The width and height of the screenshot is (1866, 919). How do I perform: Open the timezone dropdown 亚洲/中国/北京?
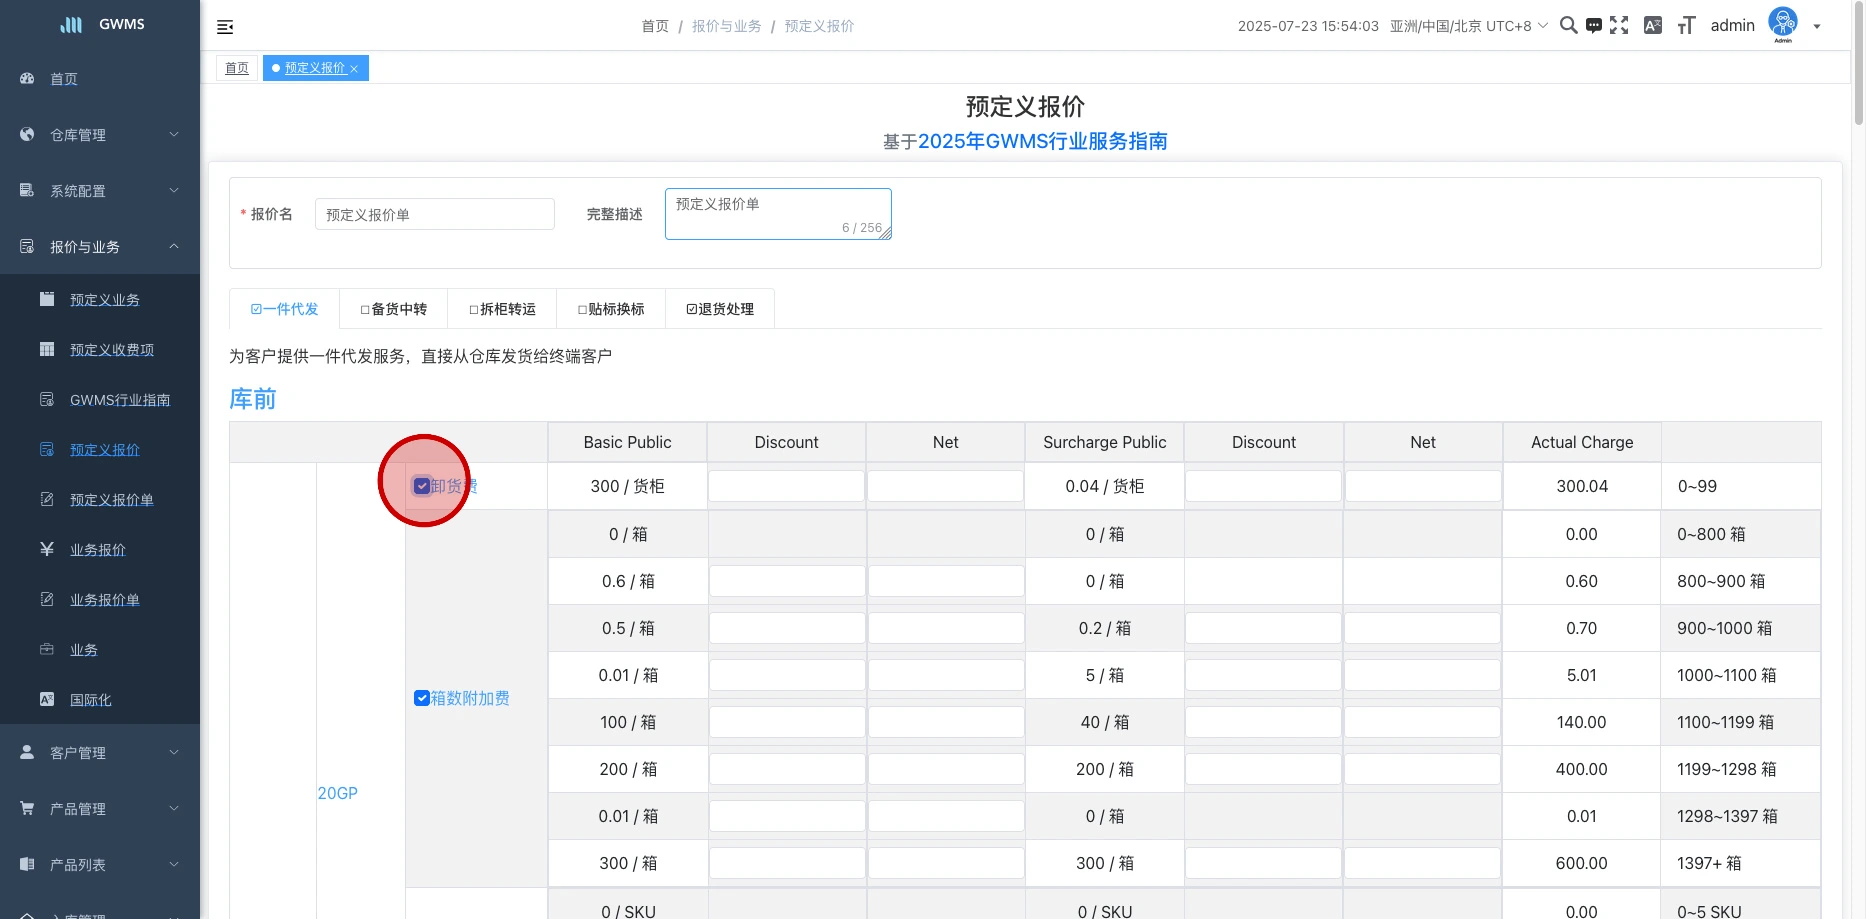(1468, 26)
